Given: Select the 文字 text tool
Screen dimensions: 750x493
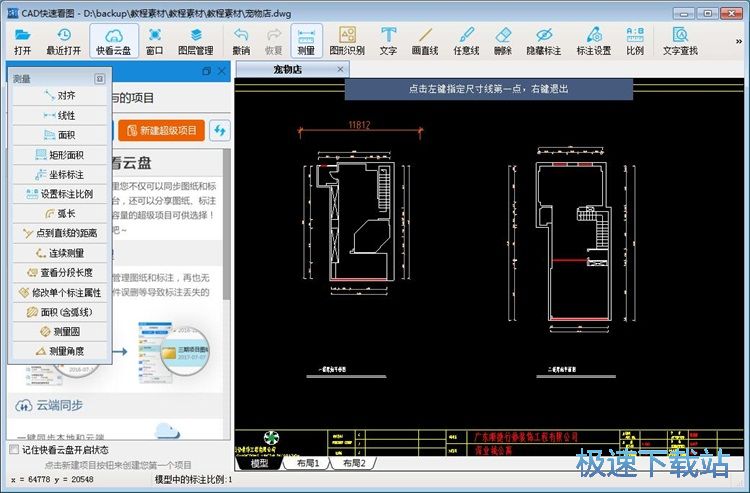Looking at the screenshot, I should point(388,40).
